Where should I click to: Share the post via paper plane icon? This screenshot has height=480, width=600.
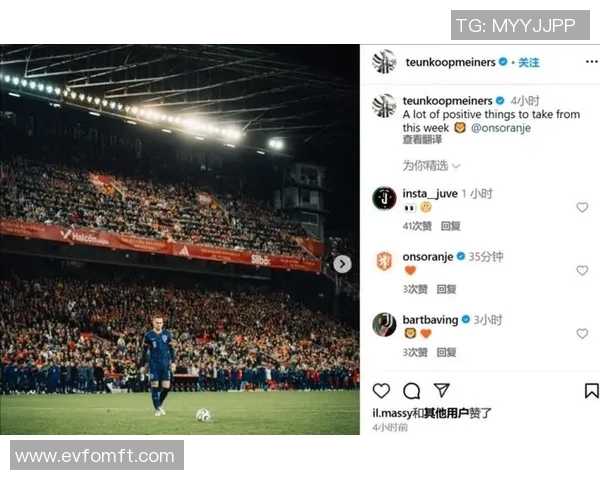click(x=442, y=390)
